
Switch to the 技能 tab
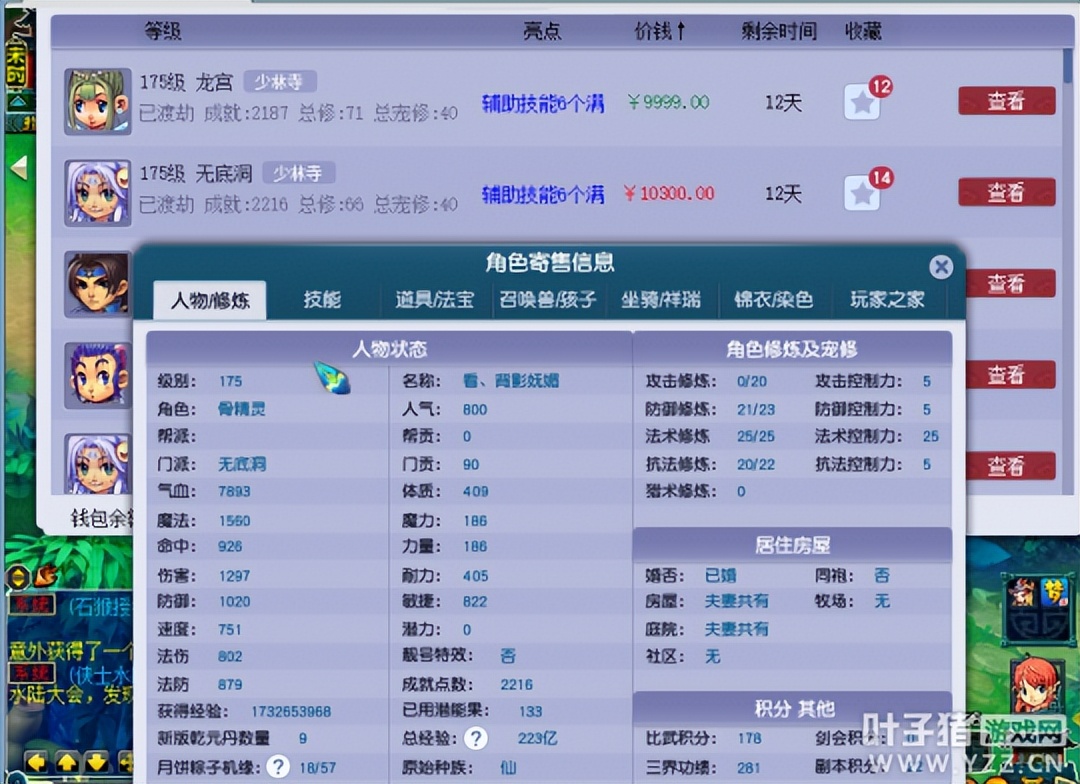point(322,299)
